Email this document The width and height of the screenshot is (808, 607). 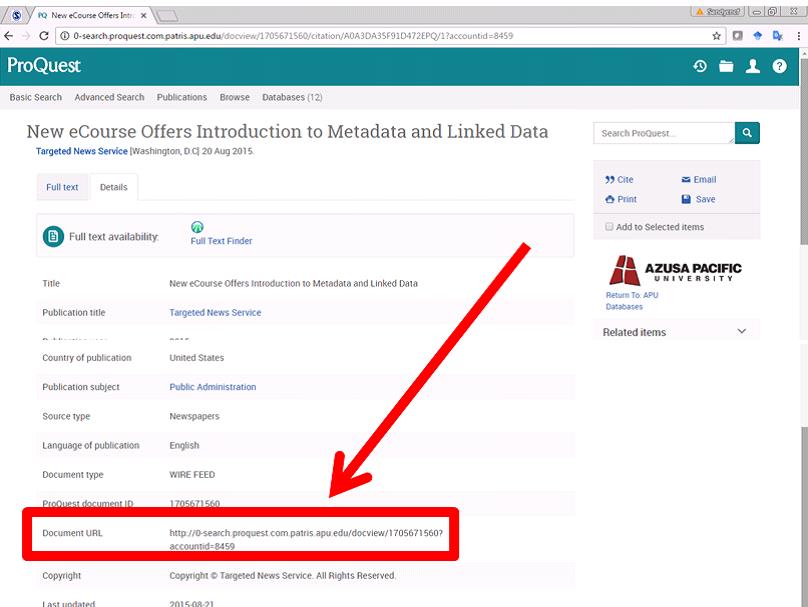point(699,179)
